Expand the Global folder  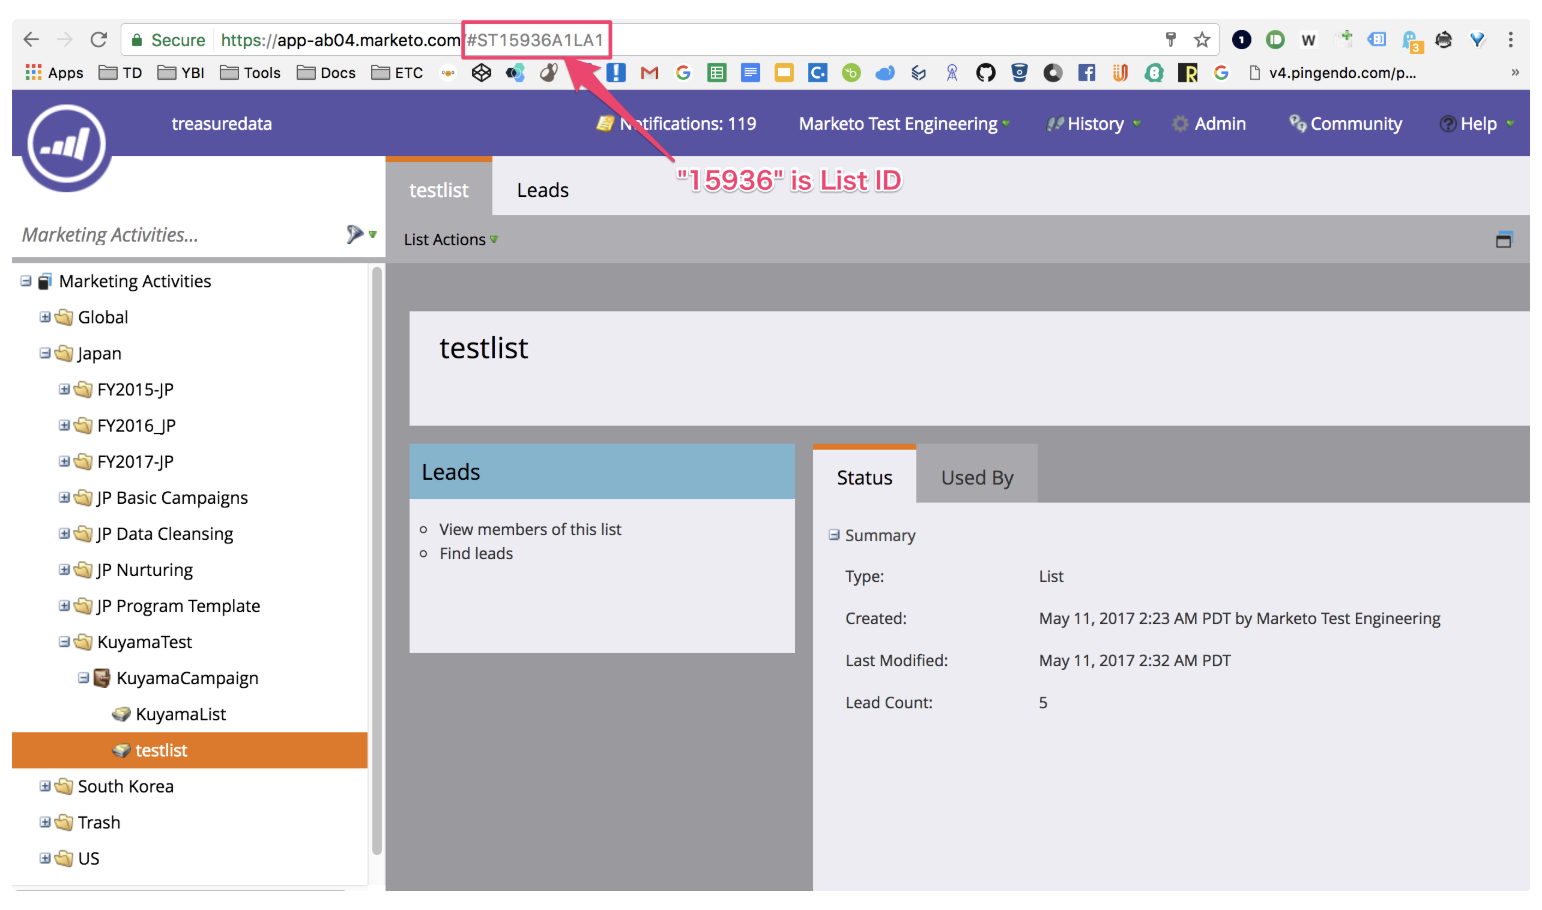point(45,317)
